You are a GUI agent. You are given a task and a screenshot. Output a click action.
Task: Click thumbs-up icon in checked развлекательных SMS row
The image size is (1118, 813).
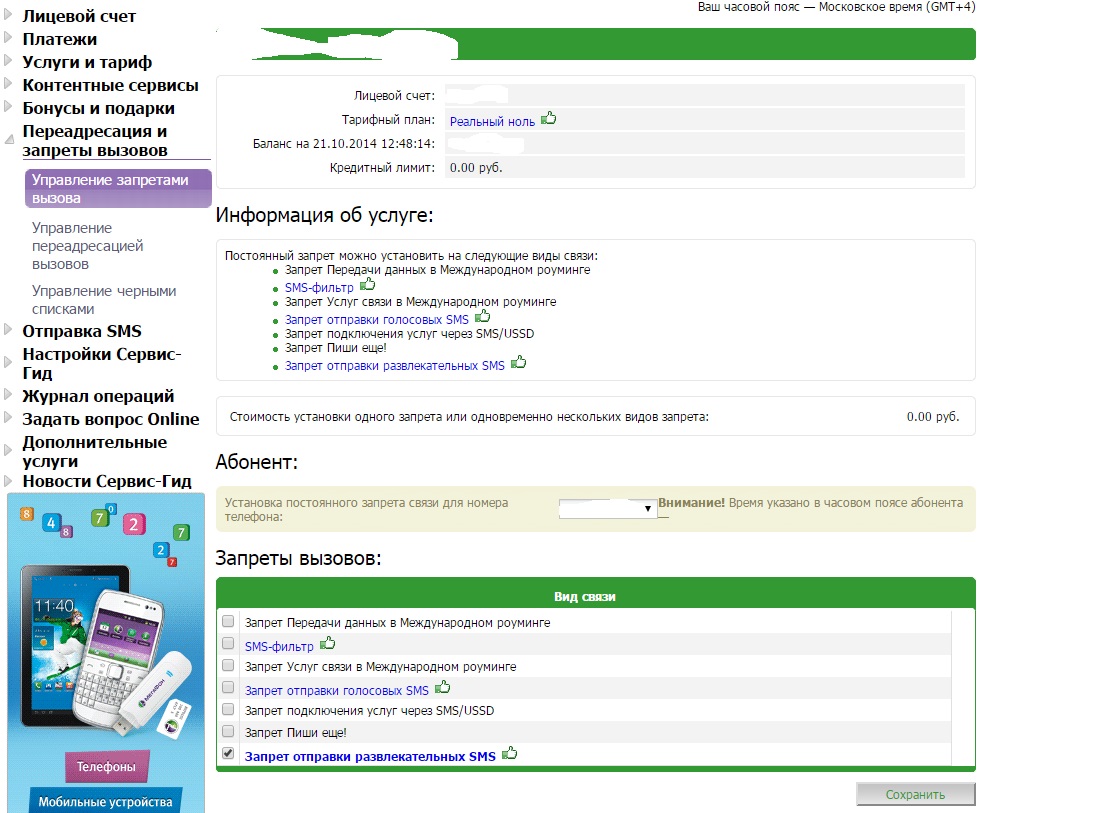(510, 754)
